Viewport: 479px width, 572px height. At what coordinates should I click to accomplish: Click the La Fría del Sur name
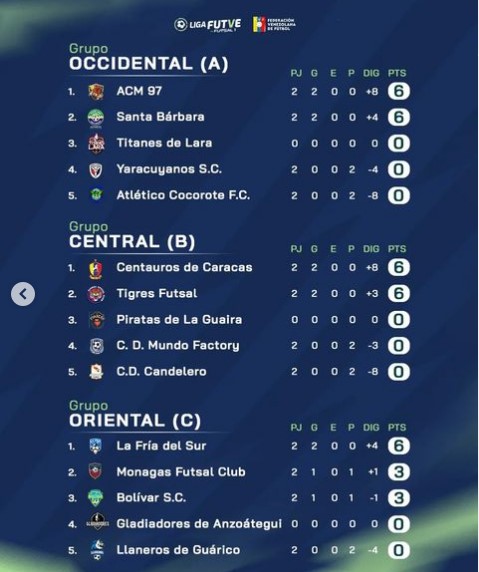(x=161, y=446)
